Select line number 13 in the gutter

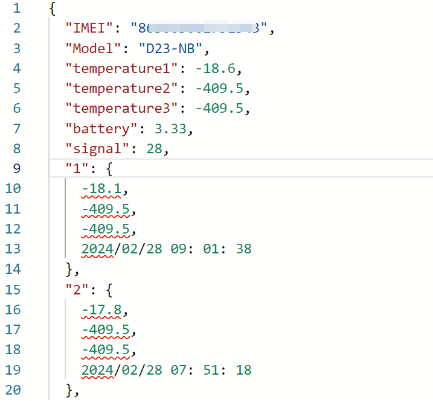(x=13, y=249)
